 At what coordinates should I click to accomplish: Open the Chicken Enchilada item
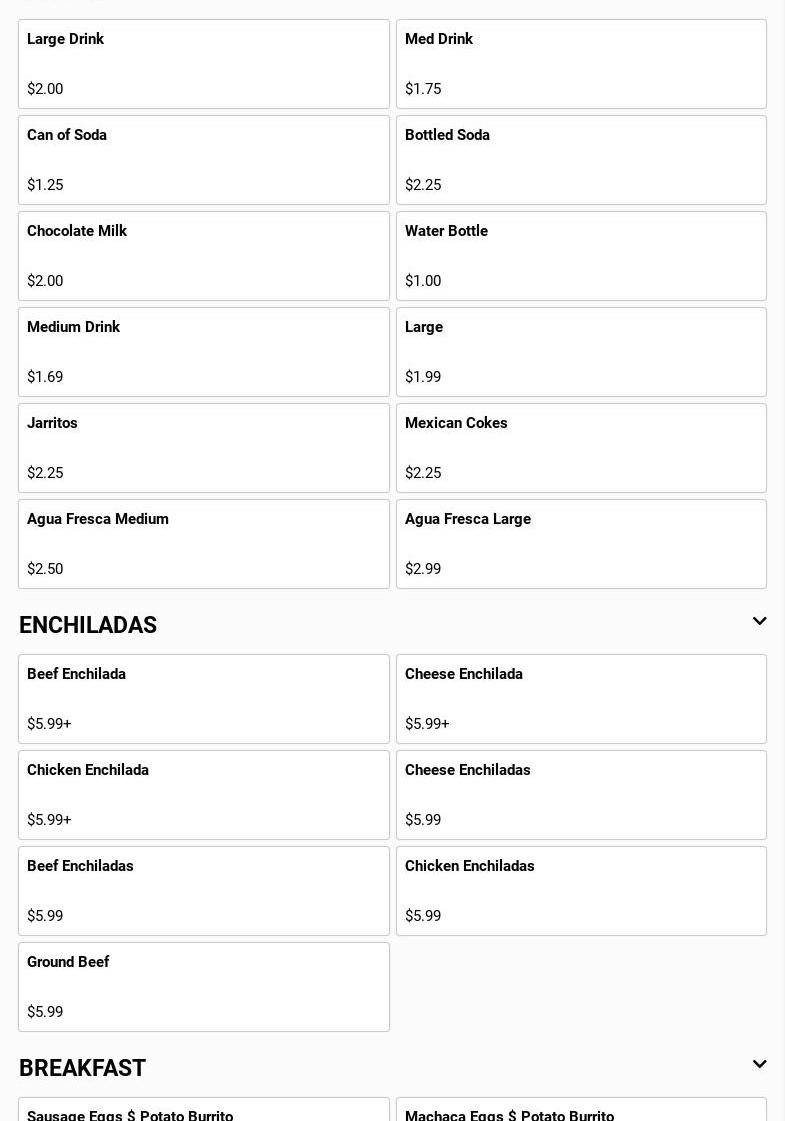pos(203,795)
